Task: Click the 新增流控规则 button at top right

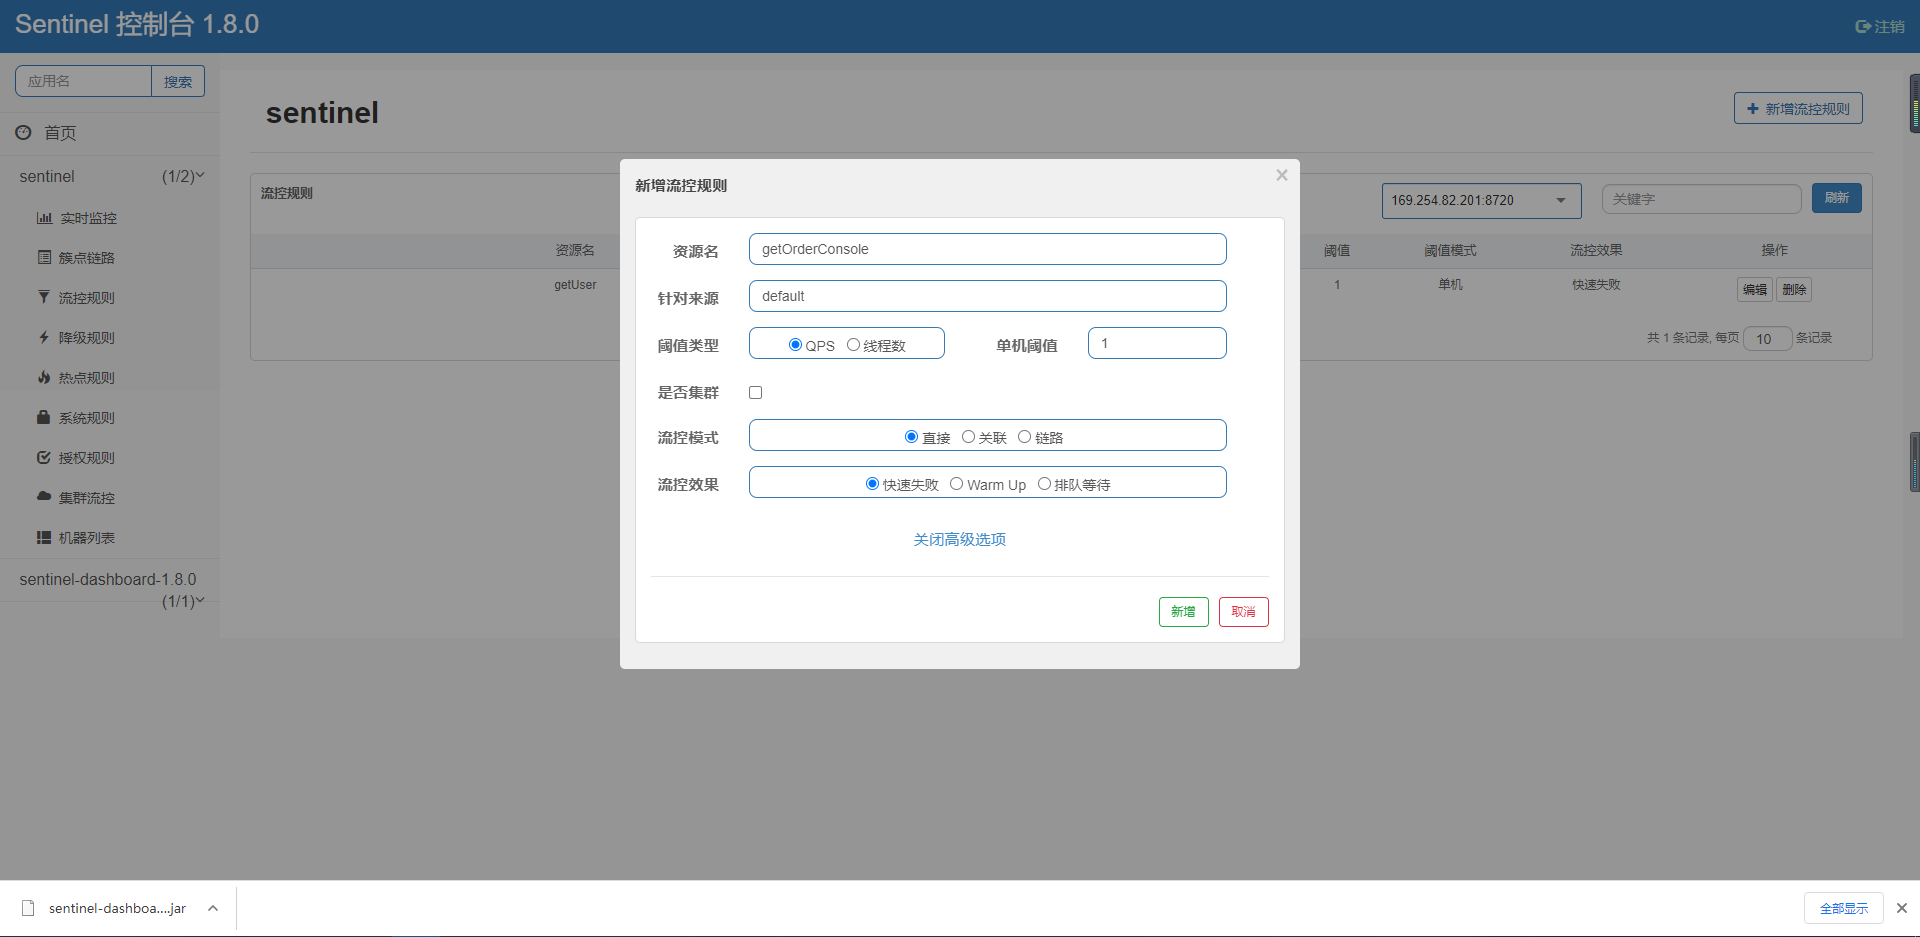Action: (1798, 108)
